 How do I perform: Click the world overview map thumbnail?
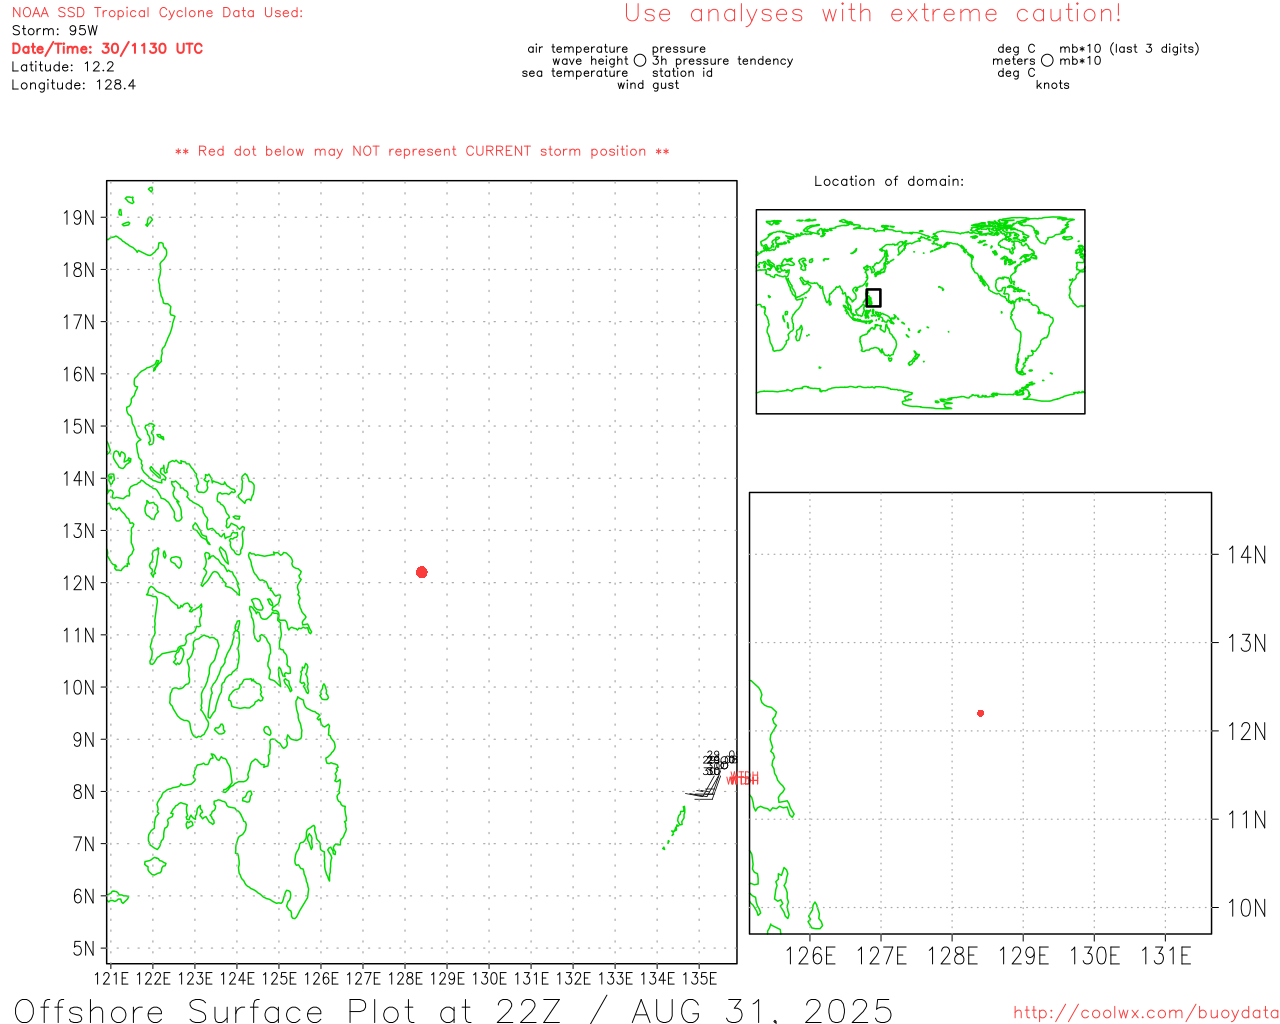pyautogui.click(x=920, y=311)
